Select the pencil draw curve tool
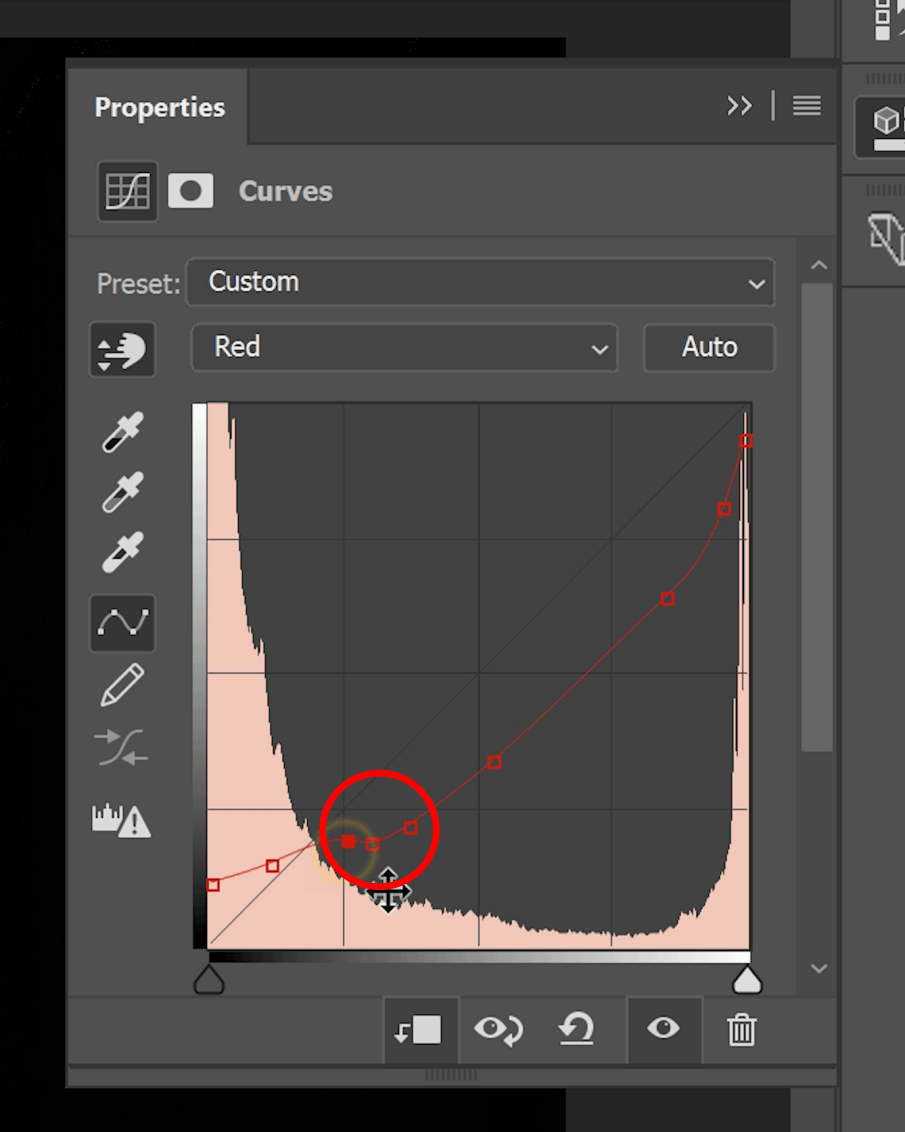This screenshot has width=905, height=1132. click(x=122, y=685)
